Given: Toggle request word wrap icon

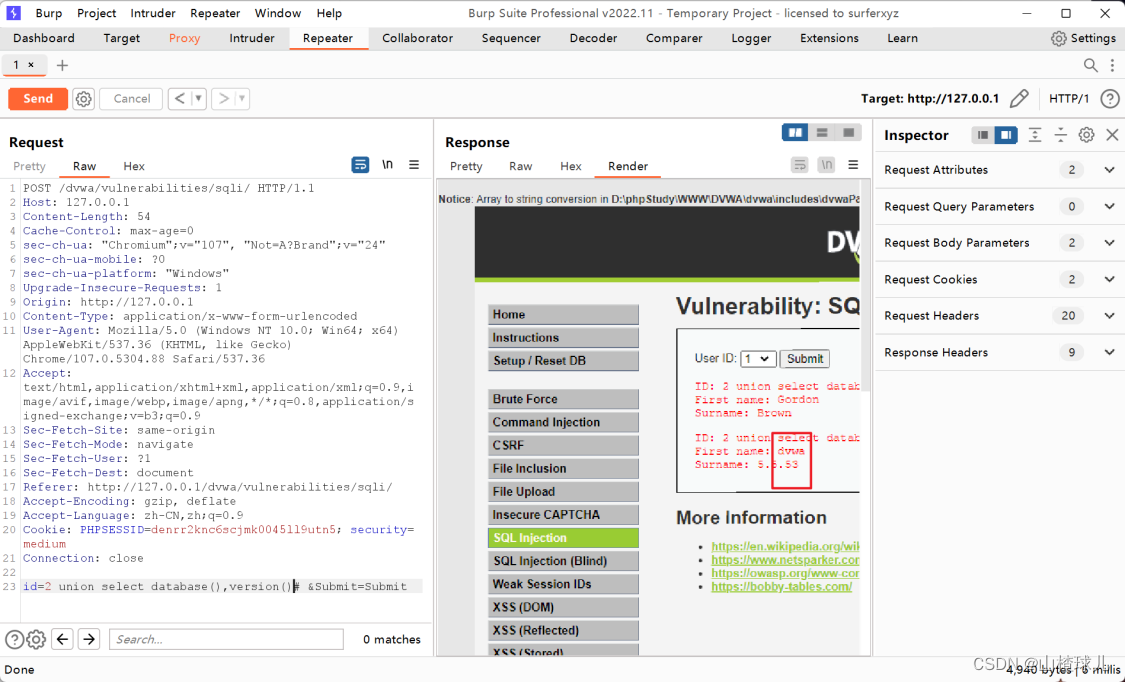Looking at the screenshot, I should coord(360,165).
